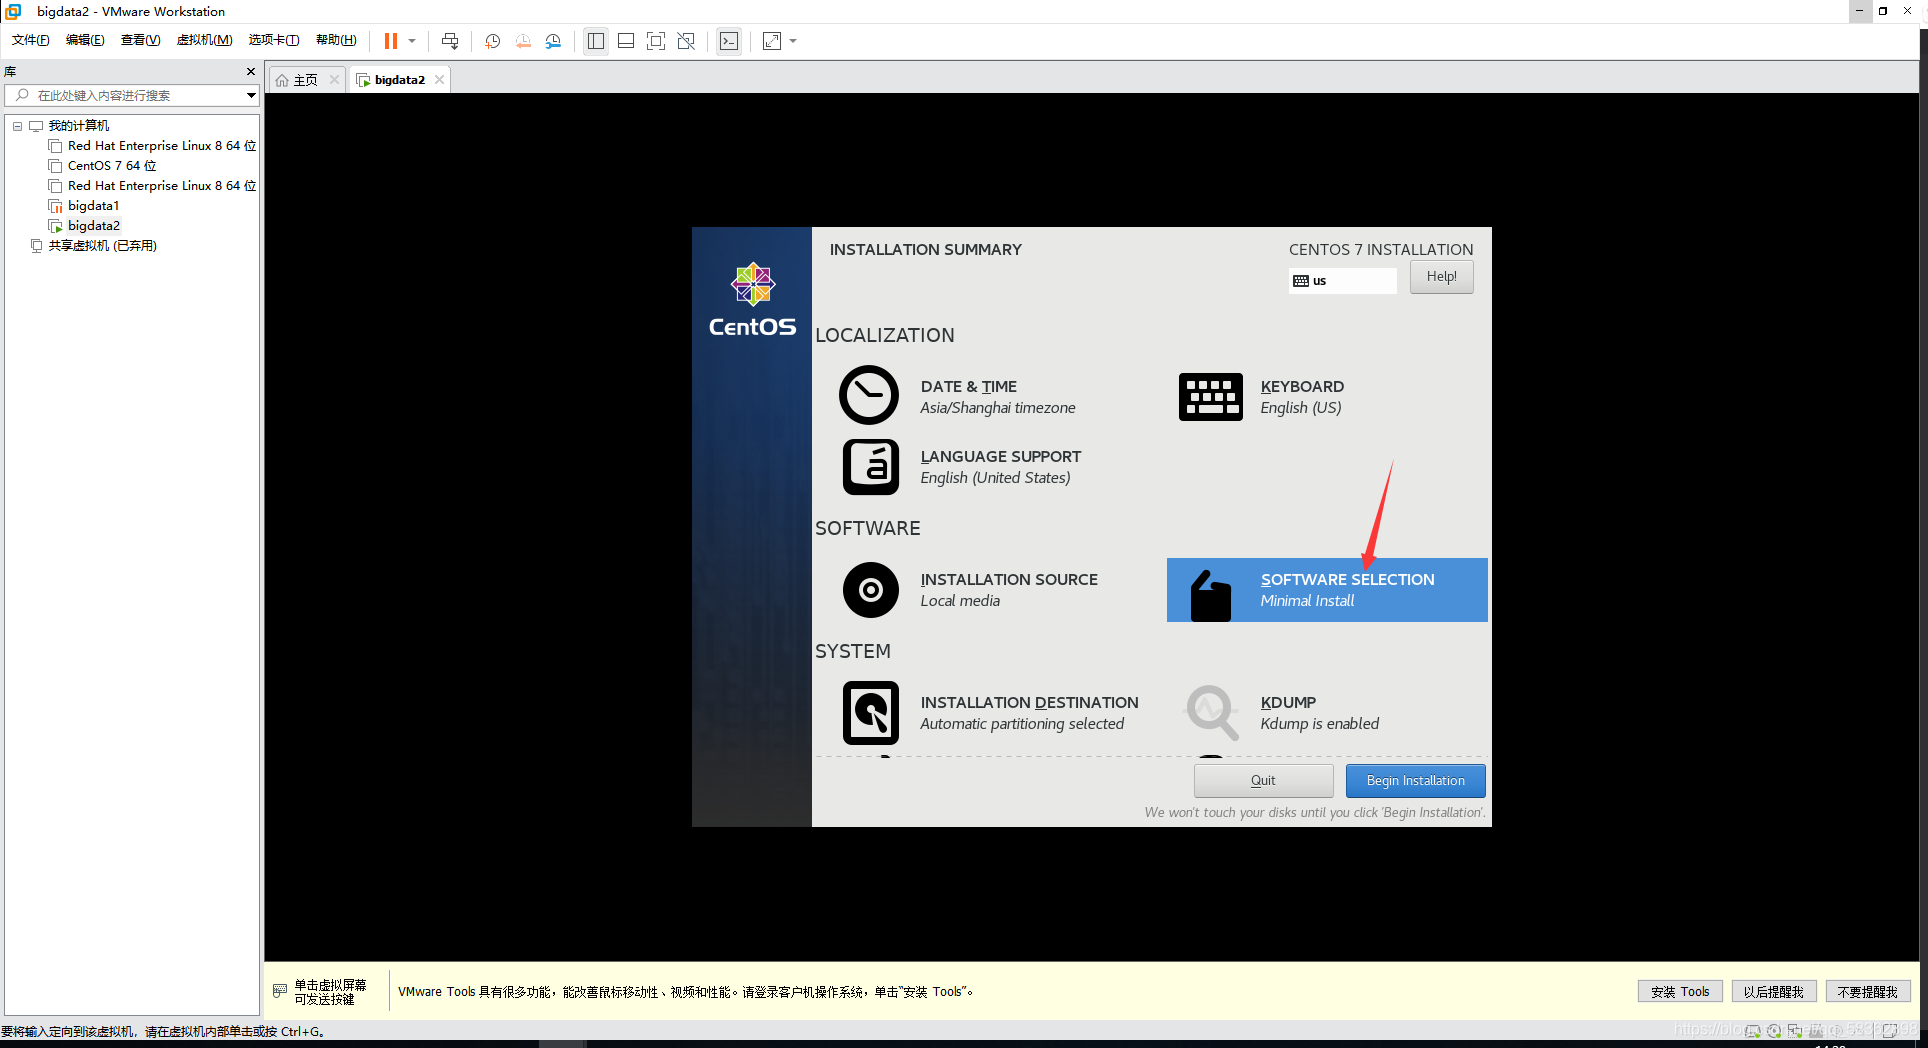Click Begin Installation button
Viewport: 1928px width, 1048px height.
(1415, 781)
